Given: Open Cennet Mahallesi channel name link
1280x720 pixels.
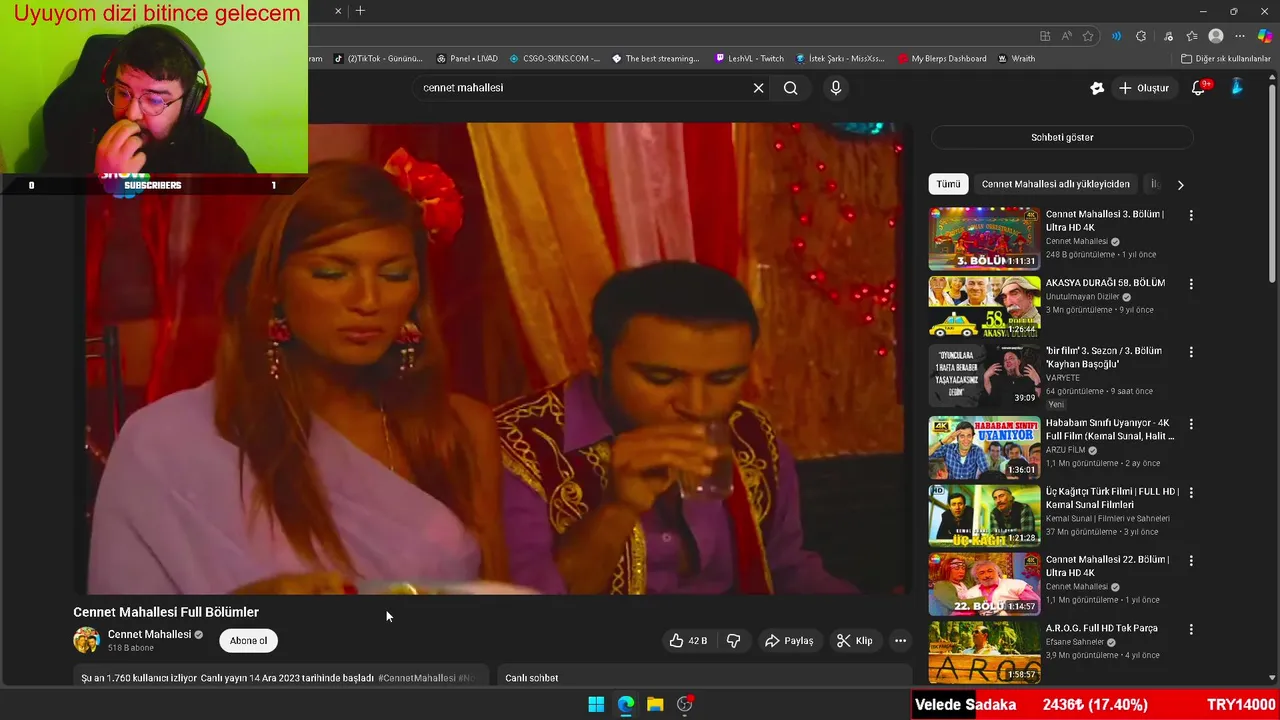Looking at the screenshot, I should coord(149,634).
